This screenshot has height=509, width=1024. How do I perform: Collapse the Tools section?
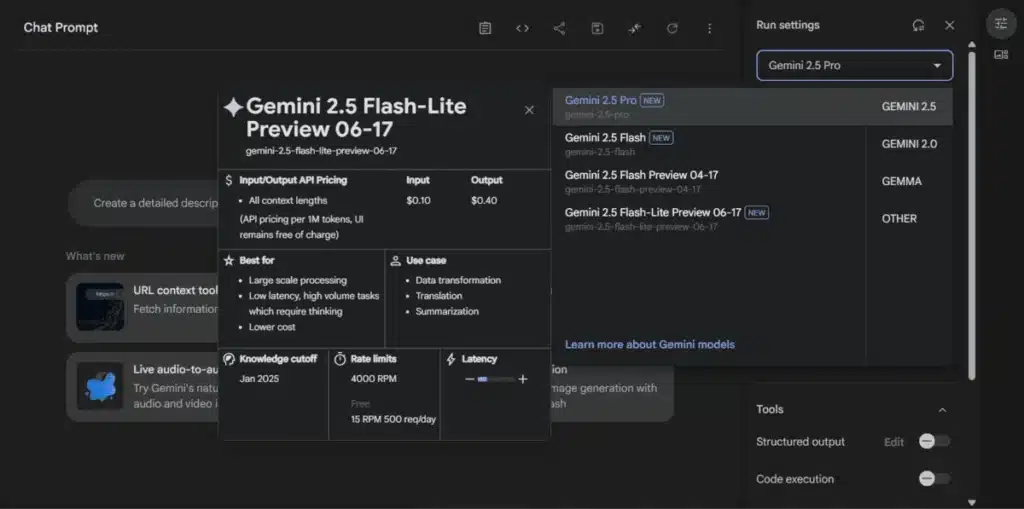coord(942,410)
